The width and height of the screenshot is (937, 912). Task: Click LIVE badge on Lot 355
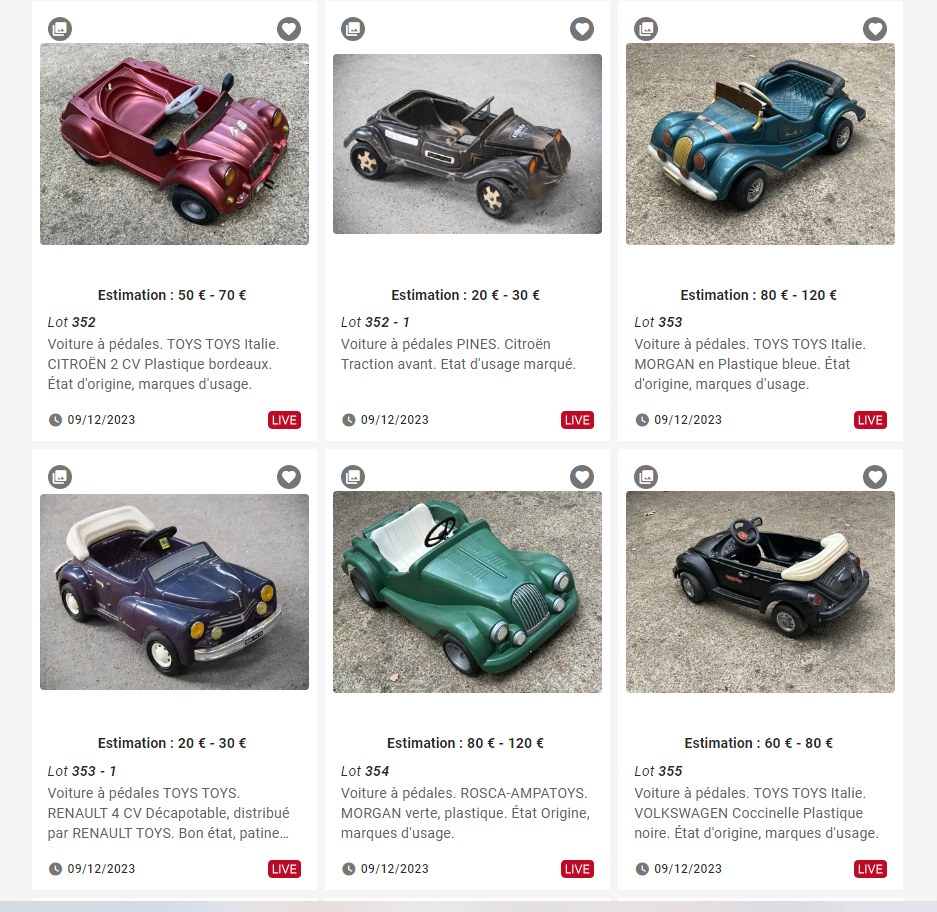point(870,869)
